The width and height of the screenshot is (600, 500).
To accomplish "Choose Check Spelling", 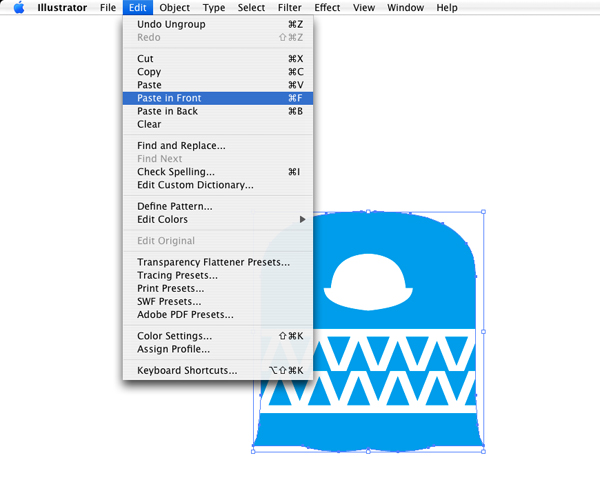I will [218, 172].
